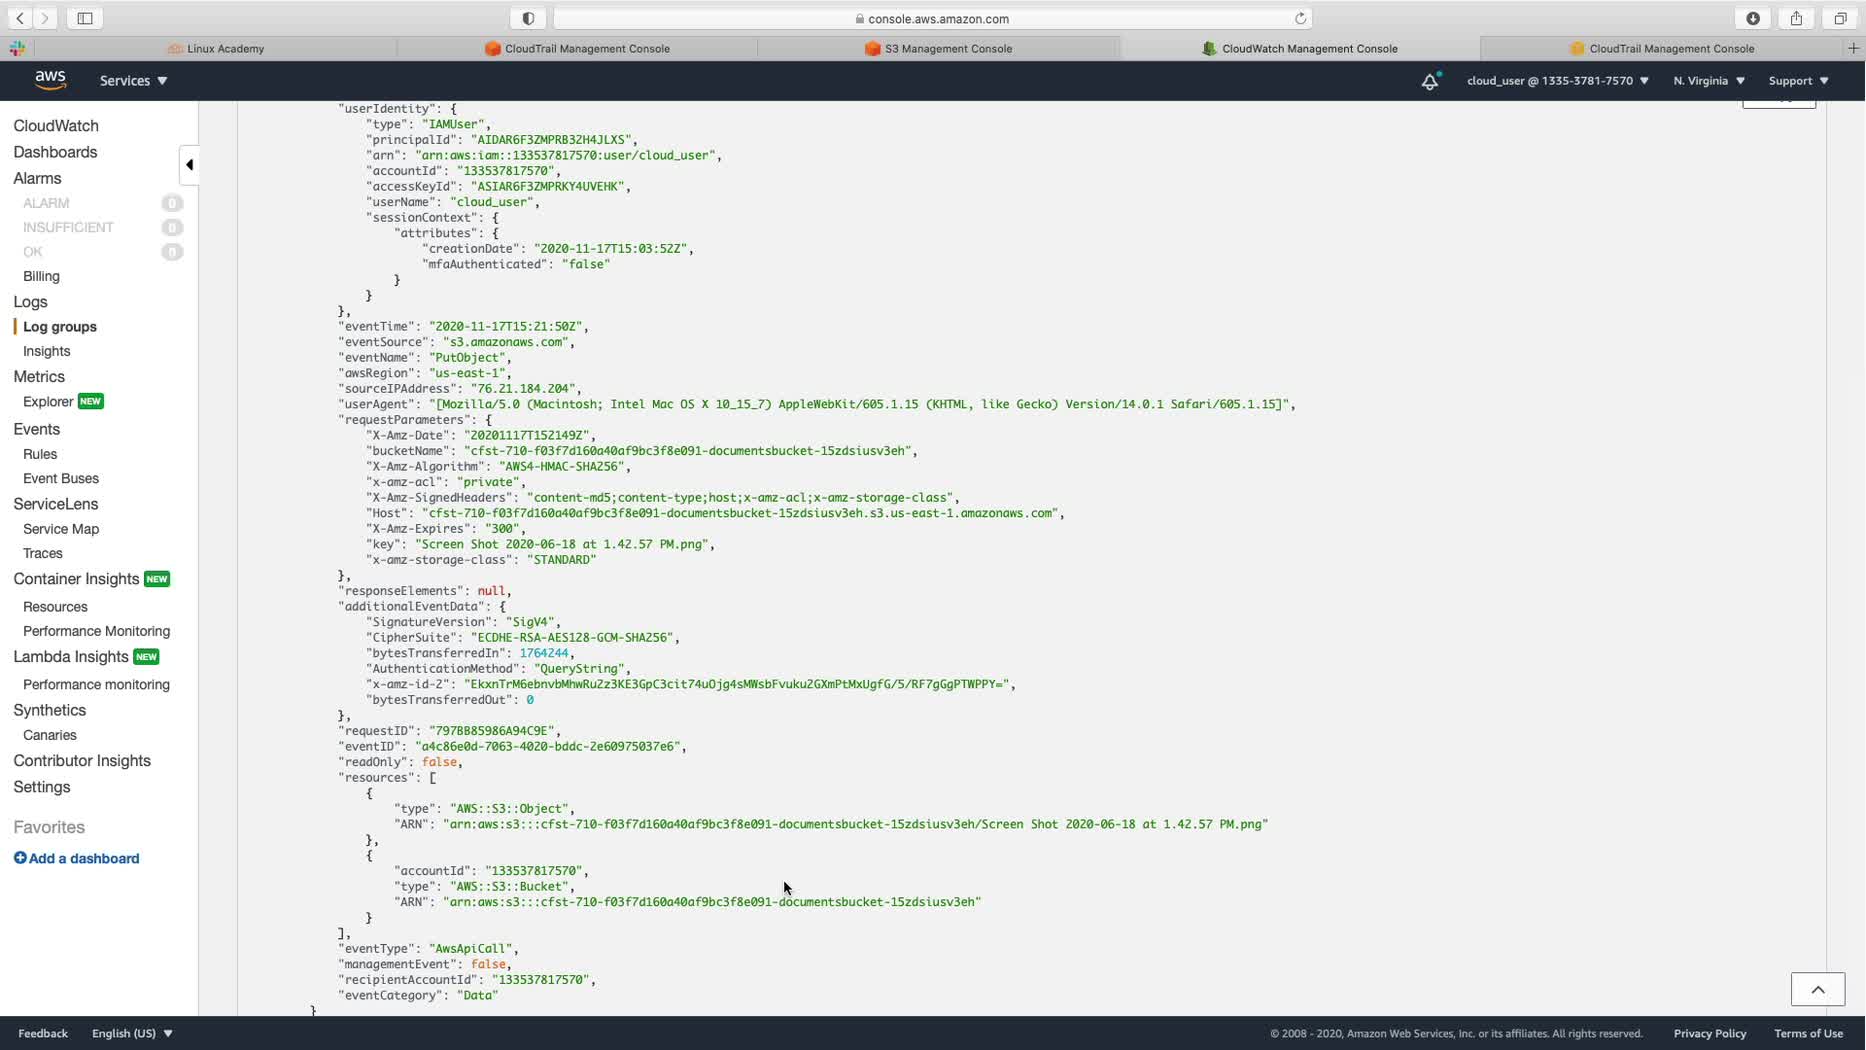This screenshot has width=1866, height=1050.
Task: Open Dashboards in the sidebar
Action: coord(55,152)
